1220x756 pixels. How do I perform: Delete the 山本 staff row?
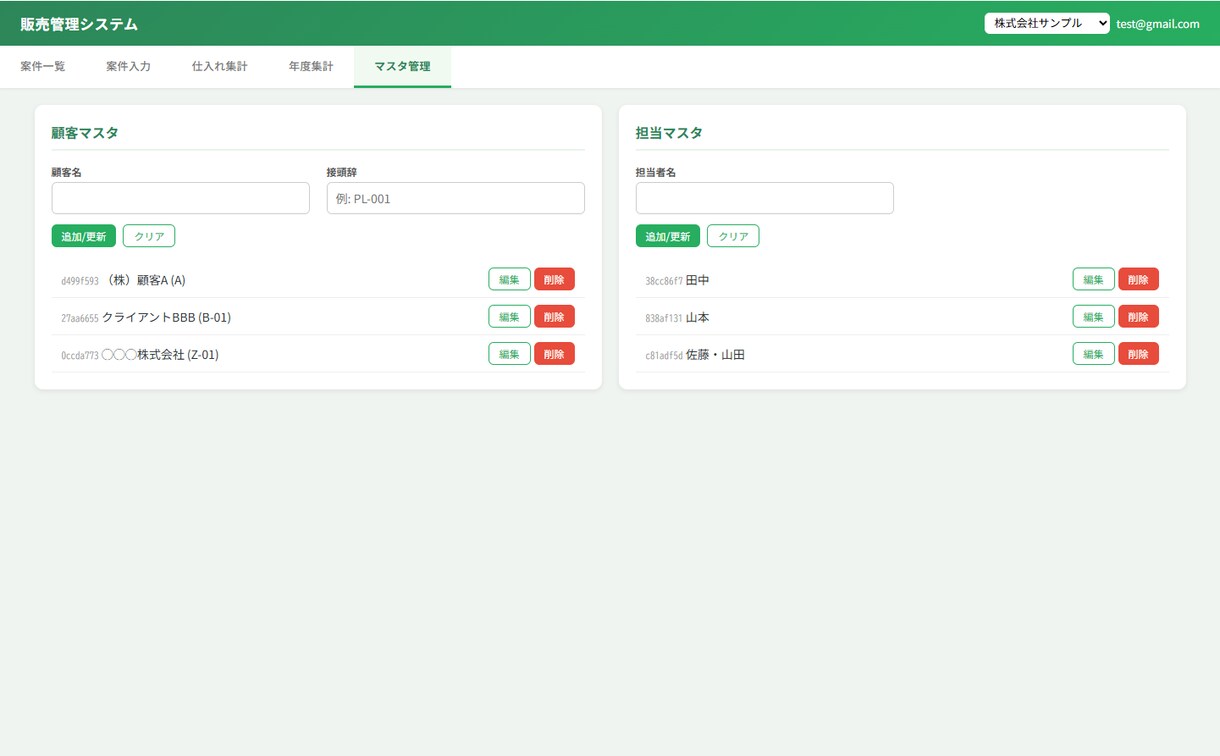[x=1138, y=316]
